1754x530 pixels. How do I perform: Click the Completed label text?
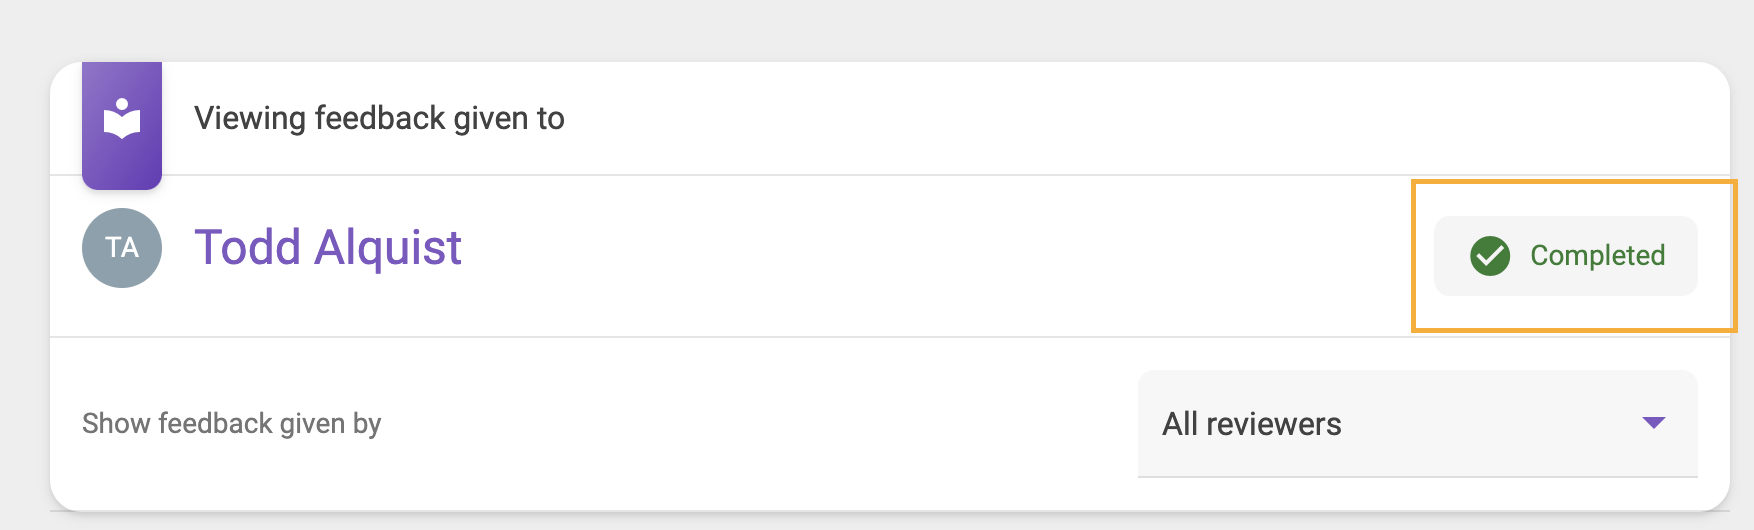(x=1598, y=256)
